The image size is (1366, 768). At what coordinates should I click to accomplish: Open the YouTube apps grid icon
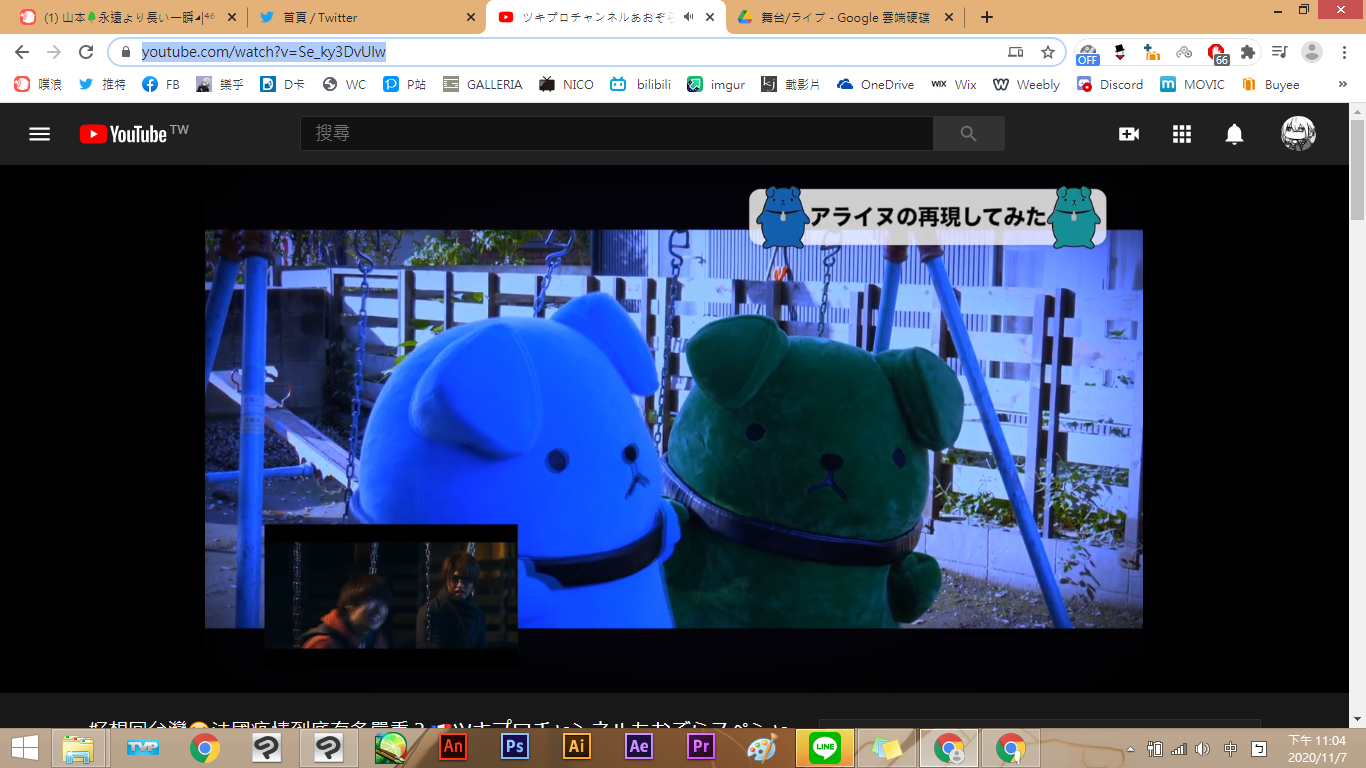[1182, 134]
